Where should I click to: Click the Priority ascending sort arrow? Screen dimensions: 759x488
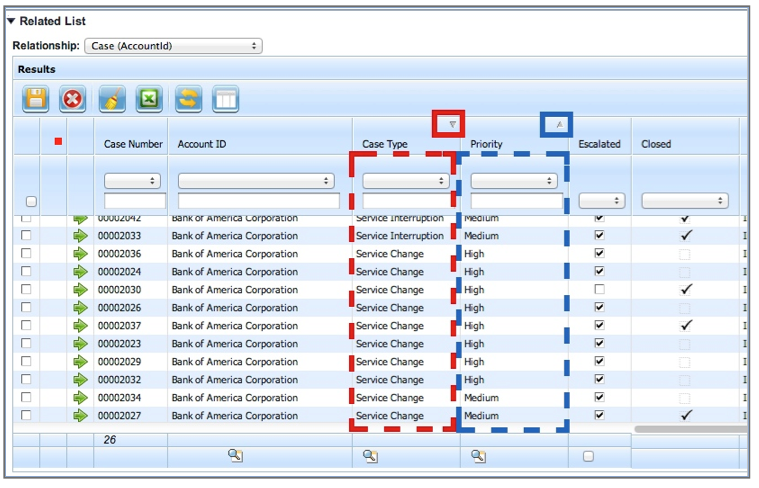pos(560,125)
